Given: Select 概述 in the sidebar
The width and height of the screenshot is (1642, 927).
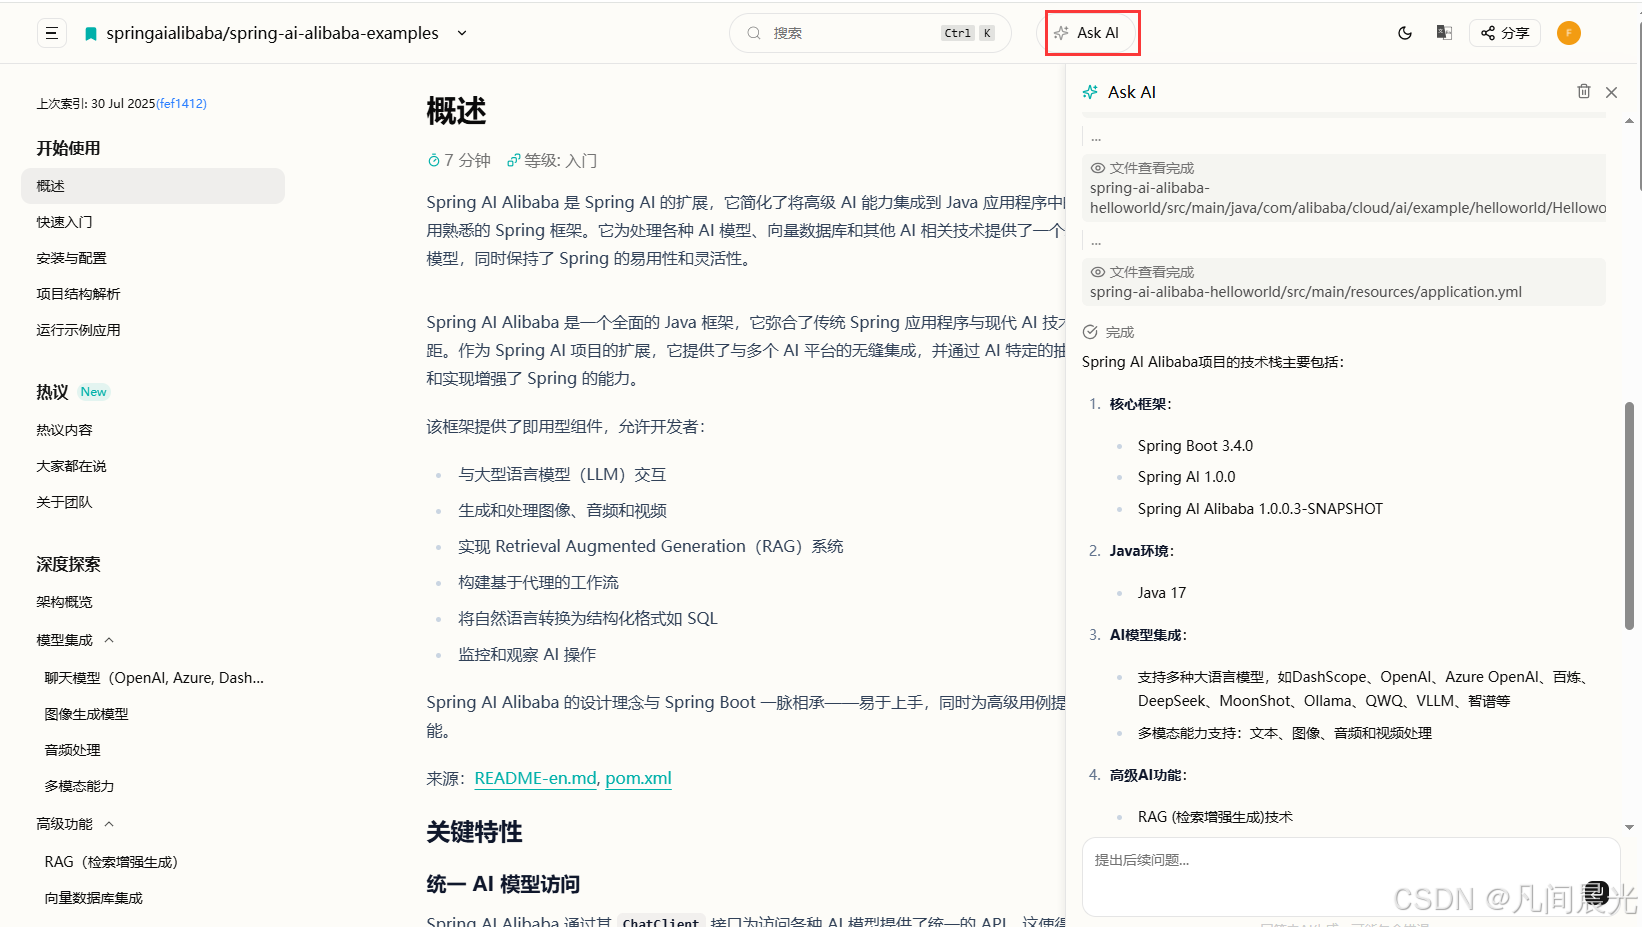Looking at the screenshot, I should coord(153,186).
